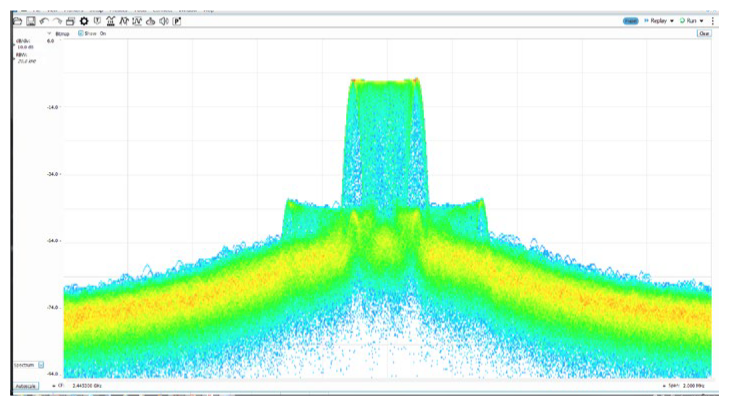Click the audio speaker icon

(163, 21)
